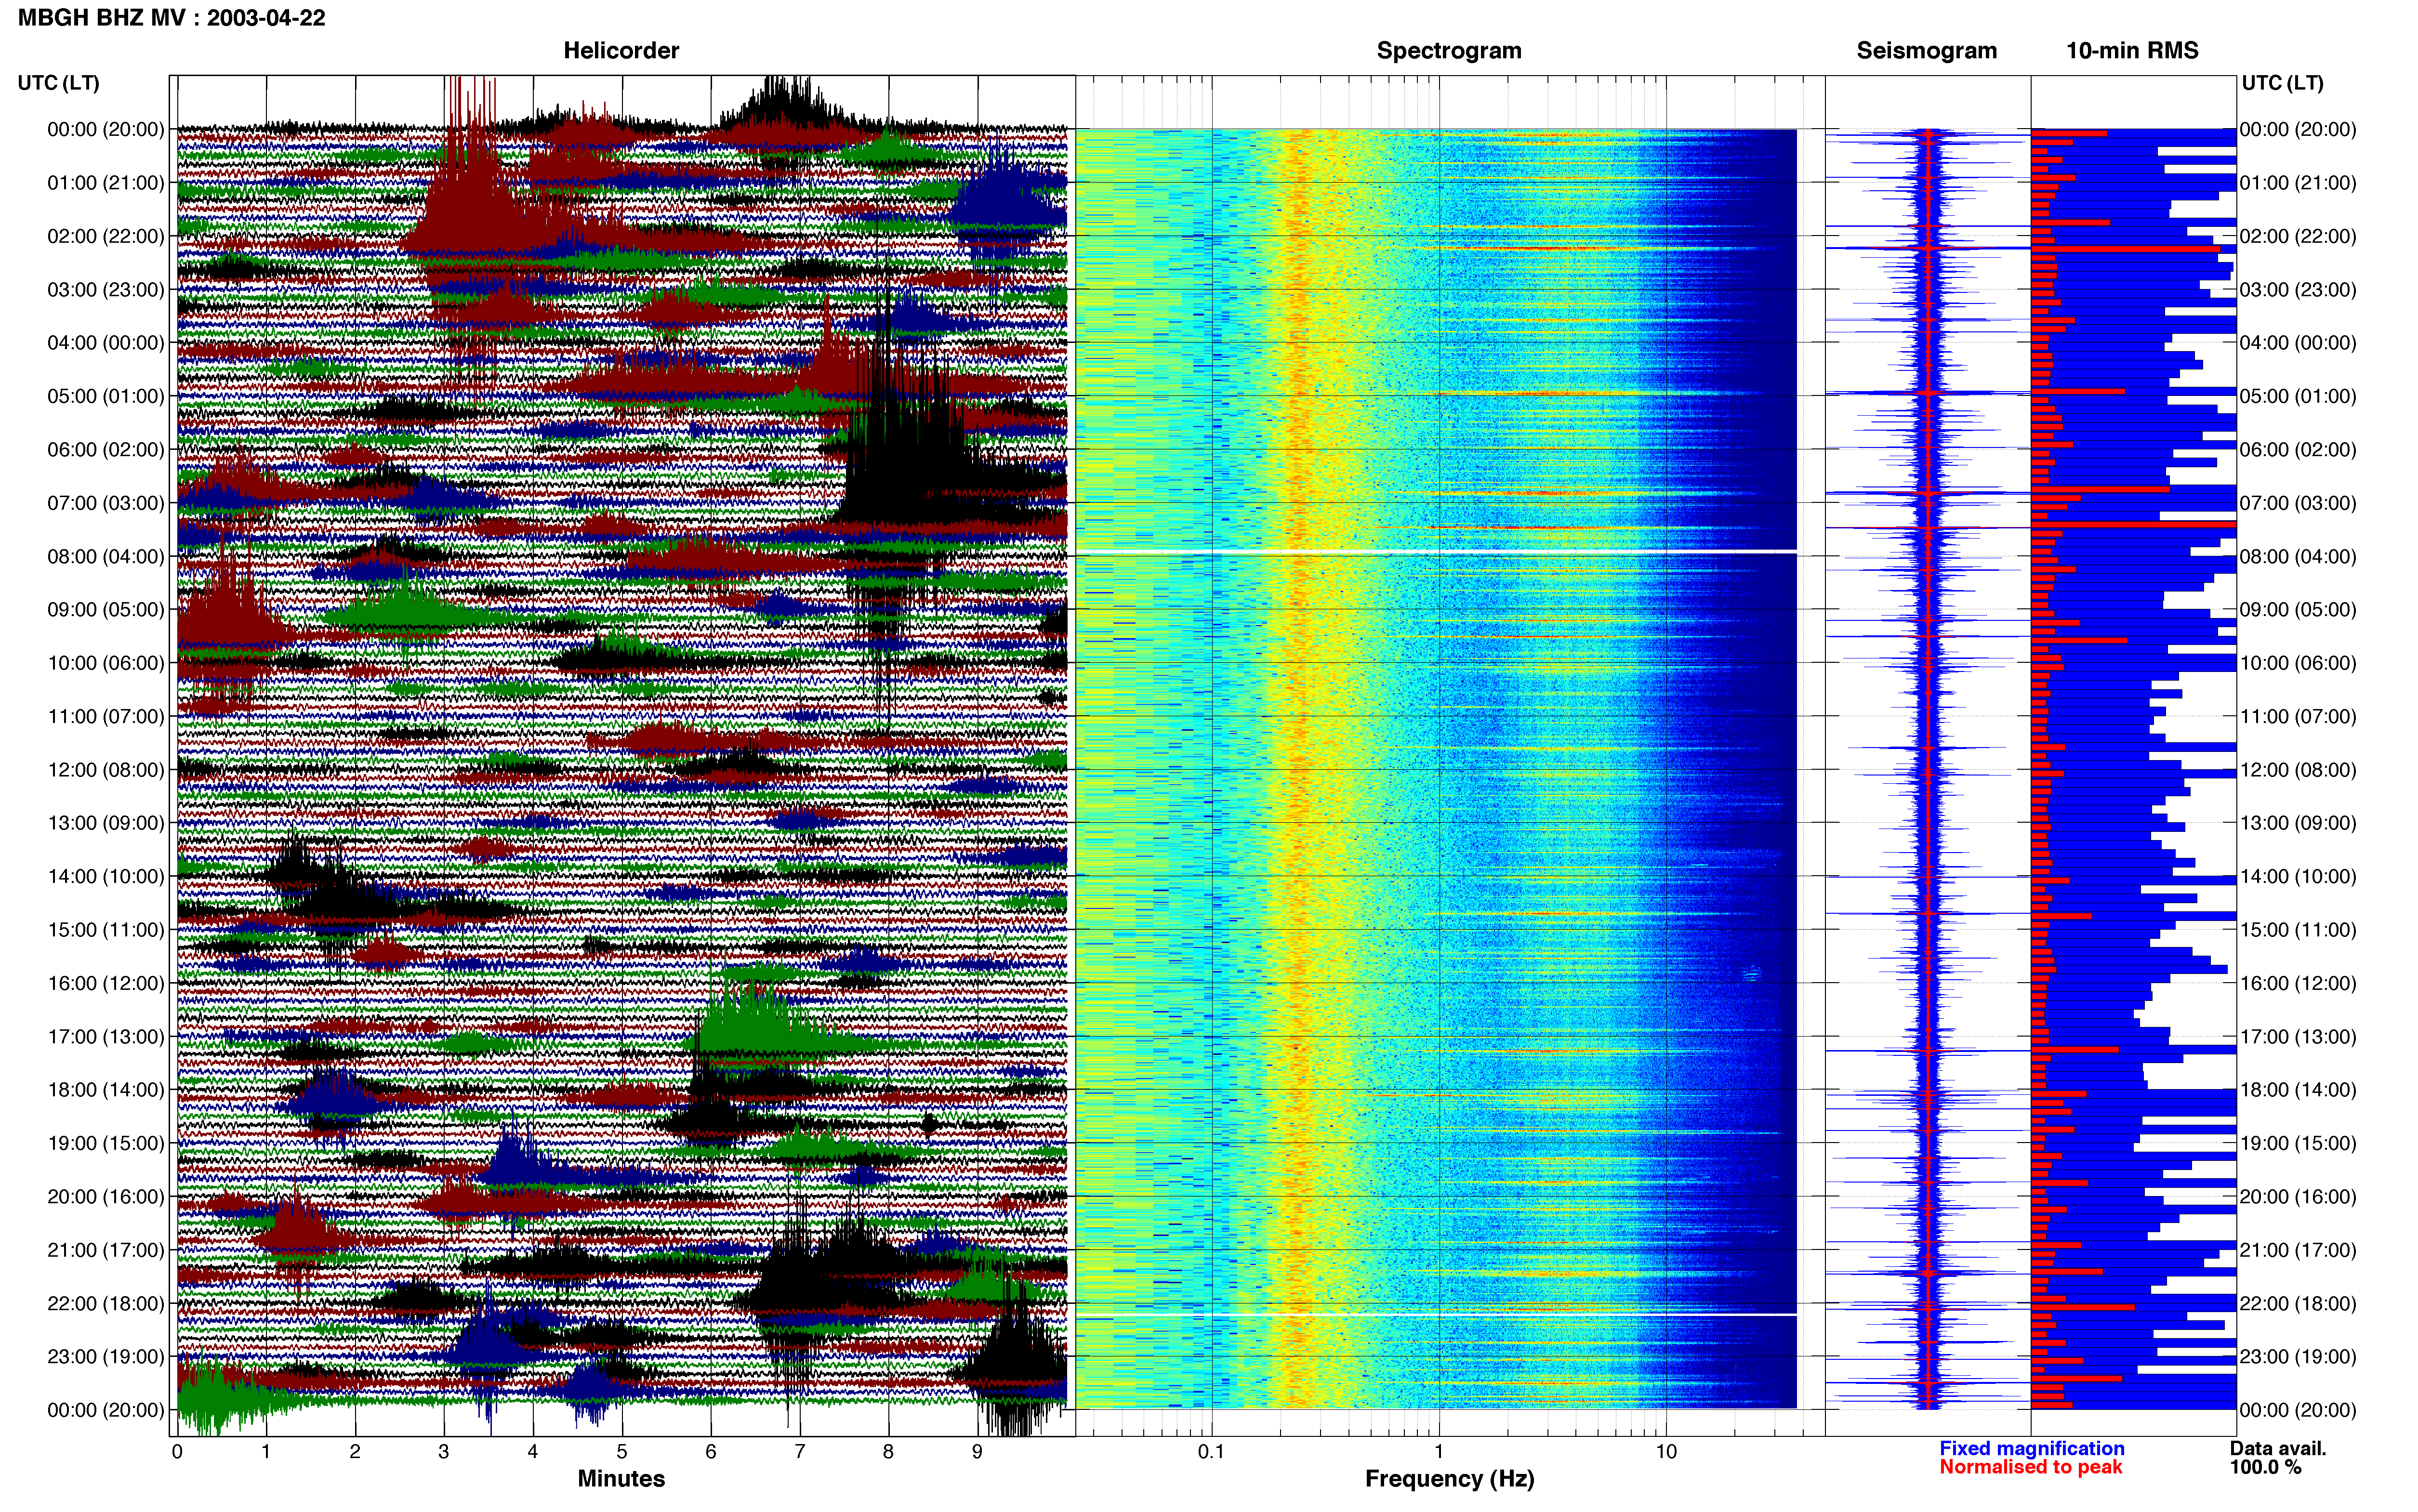The height and width of the screenshot is (1512, 2418).
Task: Click left time label '20:00 (16:00)'
Action: click(106, 1197)
